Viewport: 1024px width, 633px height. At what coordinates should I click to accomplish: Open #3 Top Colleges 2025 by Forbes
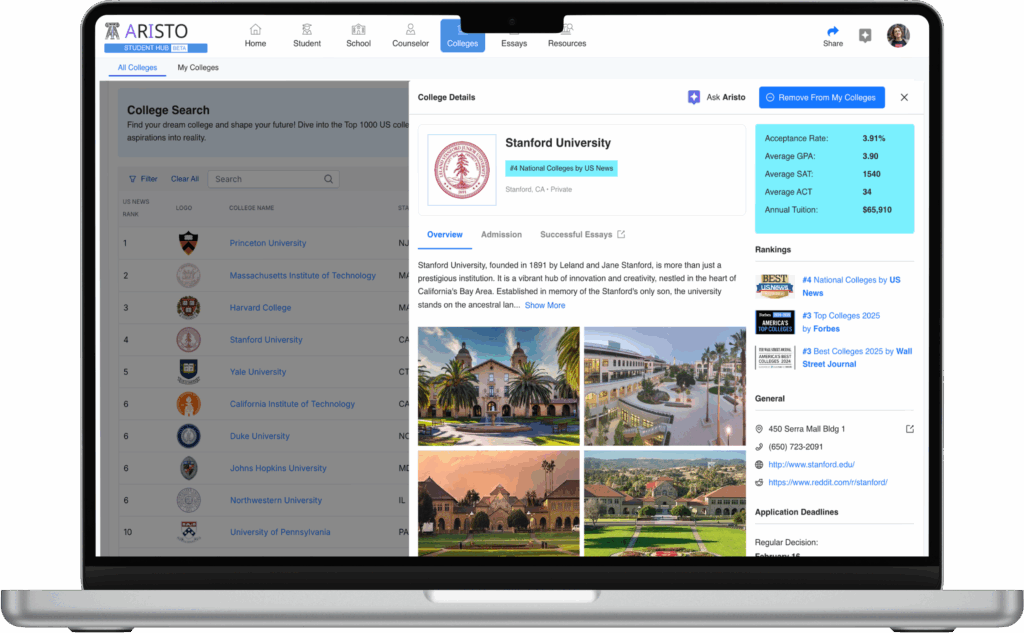[840, 322]
